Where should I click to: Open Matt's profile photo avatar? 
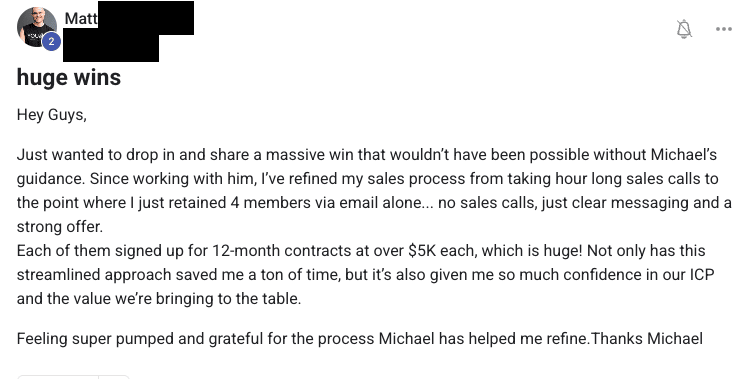tap(37, 27)
